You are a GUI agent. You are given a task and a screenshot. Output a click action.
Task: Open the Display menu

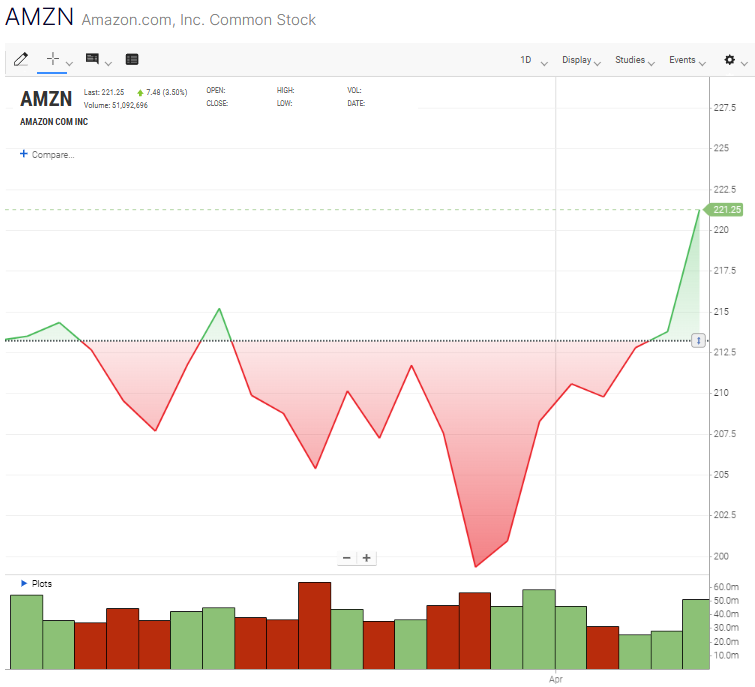click(x=580, y=61)
